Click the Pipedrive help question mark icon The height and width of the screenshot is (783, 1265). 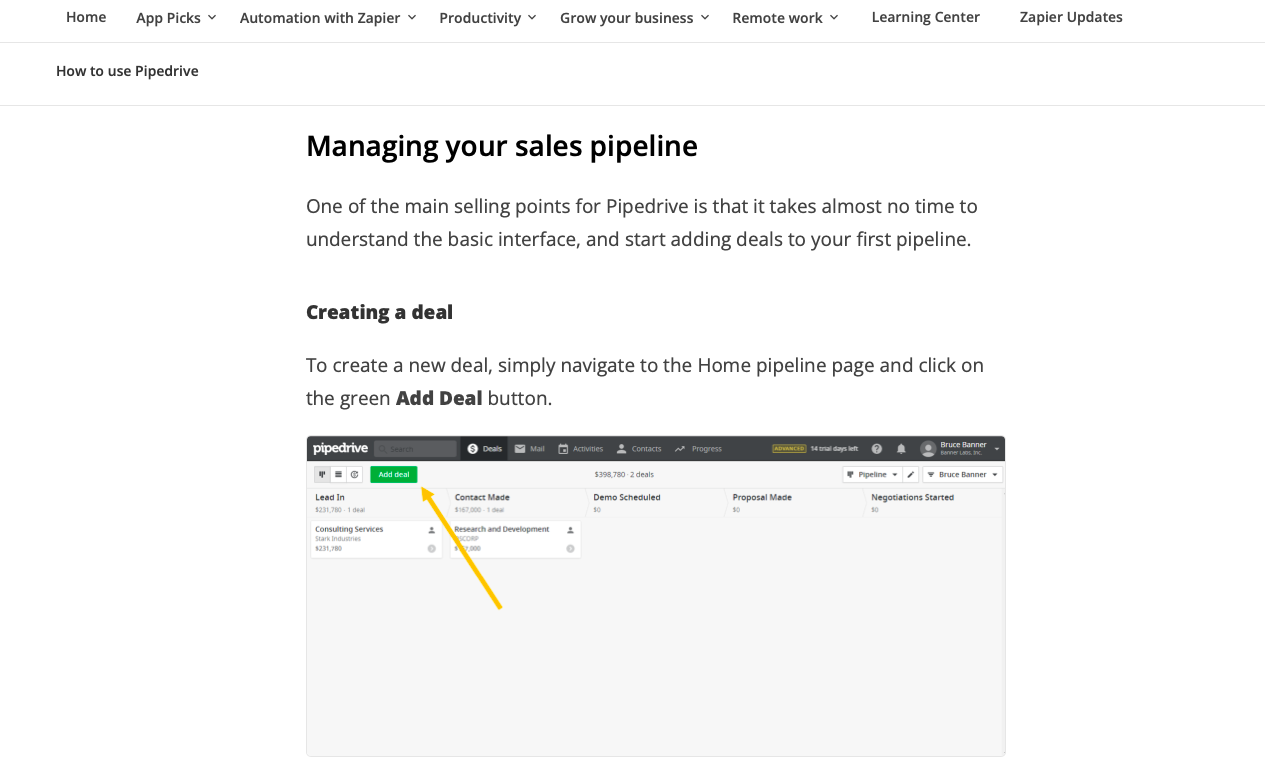click(x=877, y=449)
